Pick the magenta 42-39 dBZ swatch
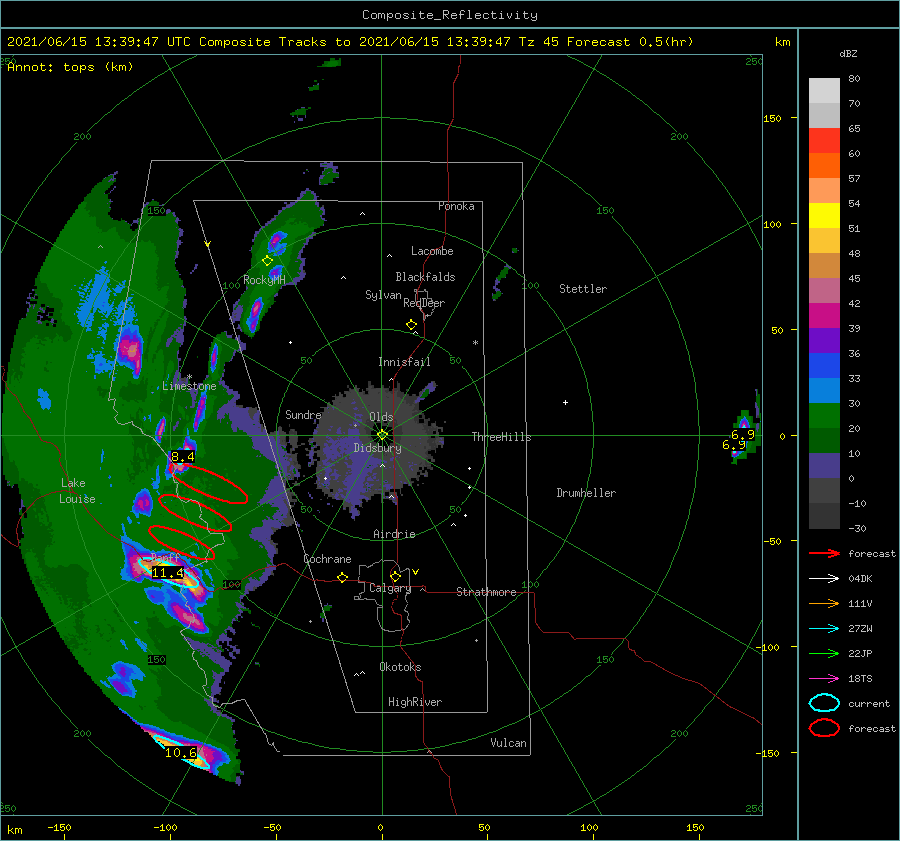Image resolution: width=900 pixels, height=841 pixels. [x=824, y=316]
